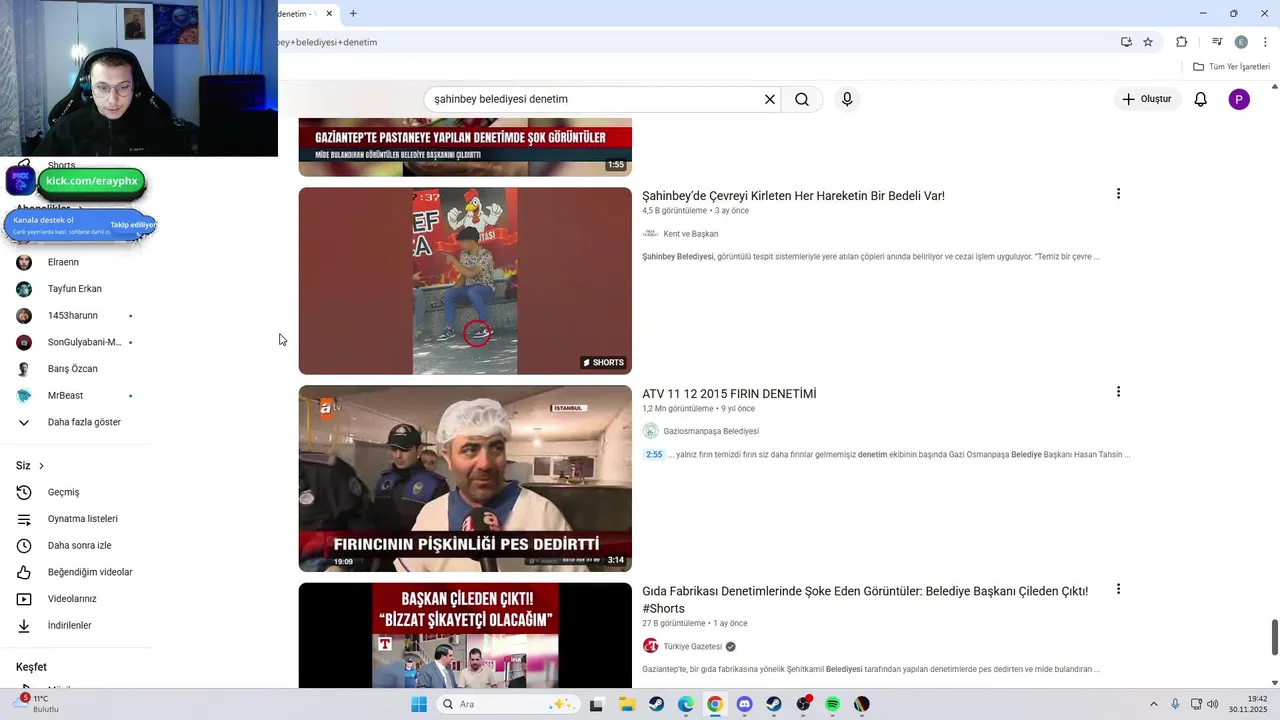Start voice search via microphone icon
The width and height of the screenshot is (1280, 720).
pos(847,99)
